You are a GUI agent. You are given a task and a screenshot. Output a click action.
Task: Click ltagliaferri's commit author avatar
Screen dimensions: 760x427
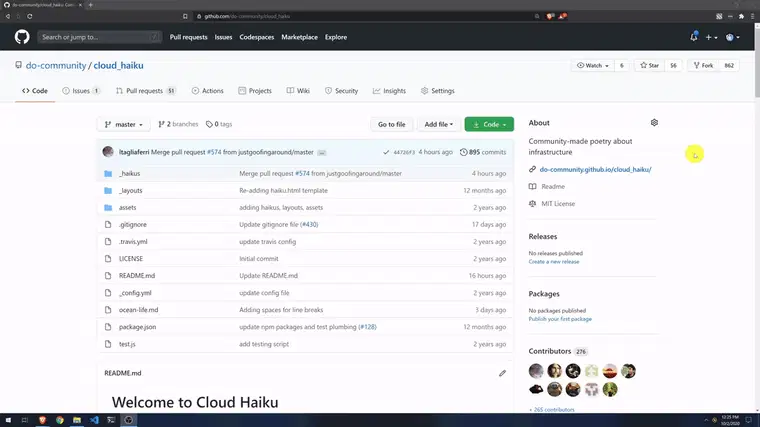click(x=108, y=152)
